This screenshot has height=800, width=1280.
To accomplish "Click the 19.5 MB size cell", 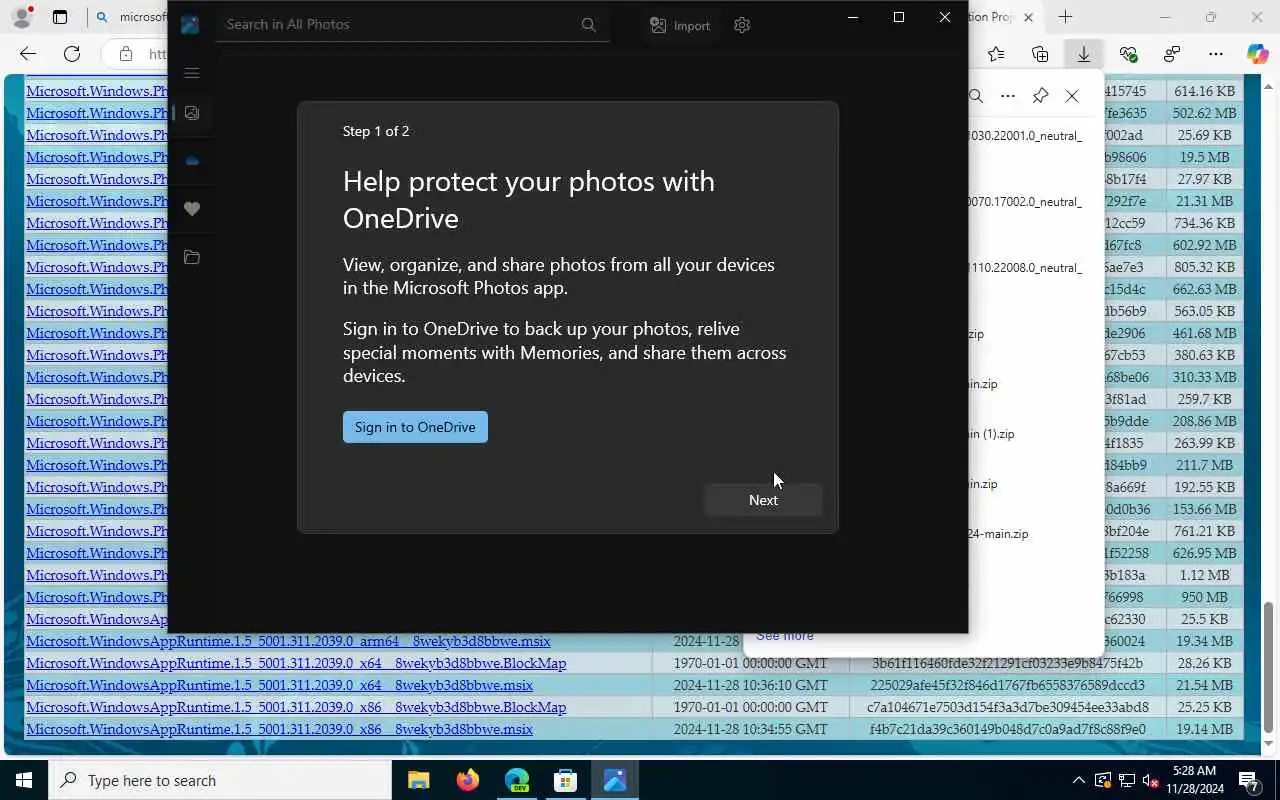I will point(1205,157).
